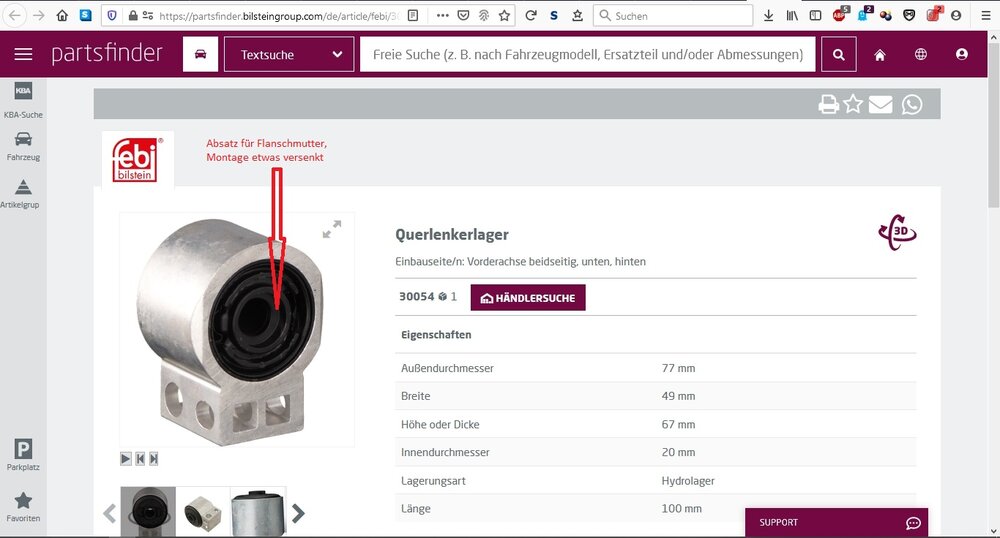The height and width of the screenshot is (538, 1000).
Task: Show next thumbnails with right chevron
Action: [x=298, y=513]
